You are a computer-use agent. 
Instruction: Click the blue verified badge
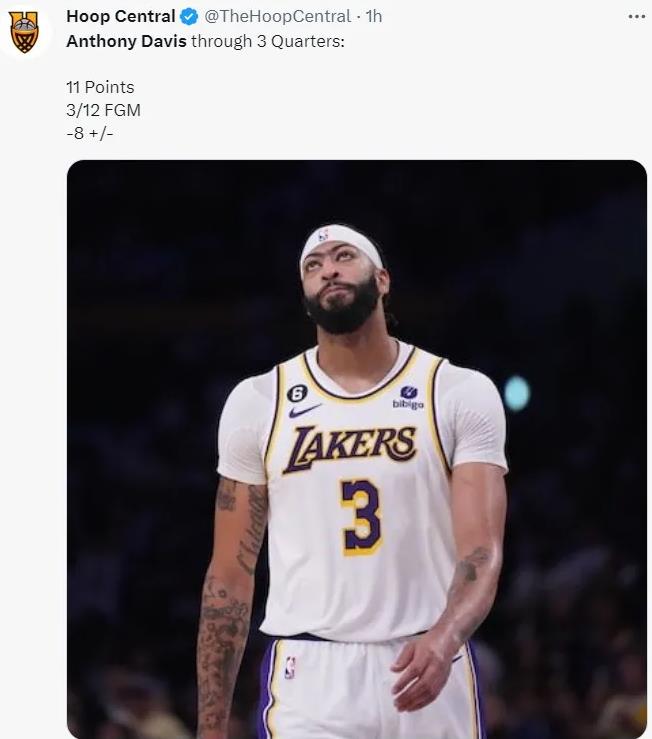(188, 17)
